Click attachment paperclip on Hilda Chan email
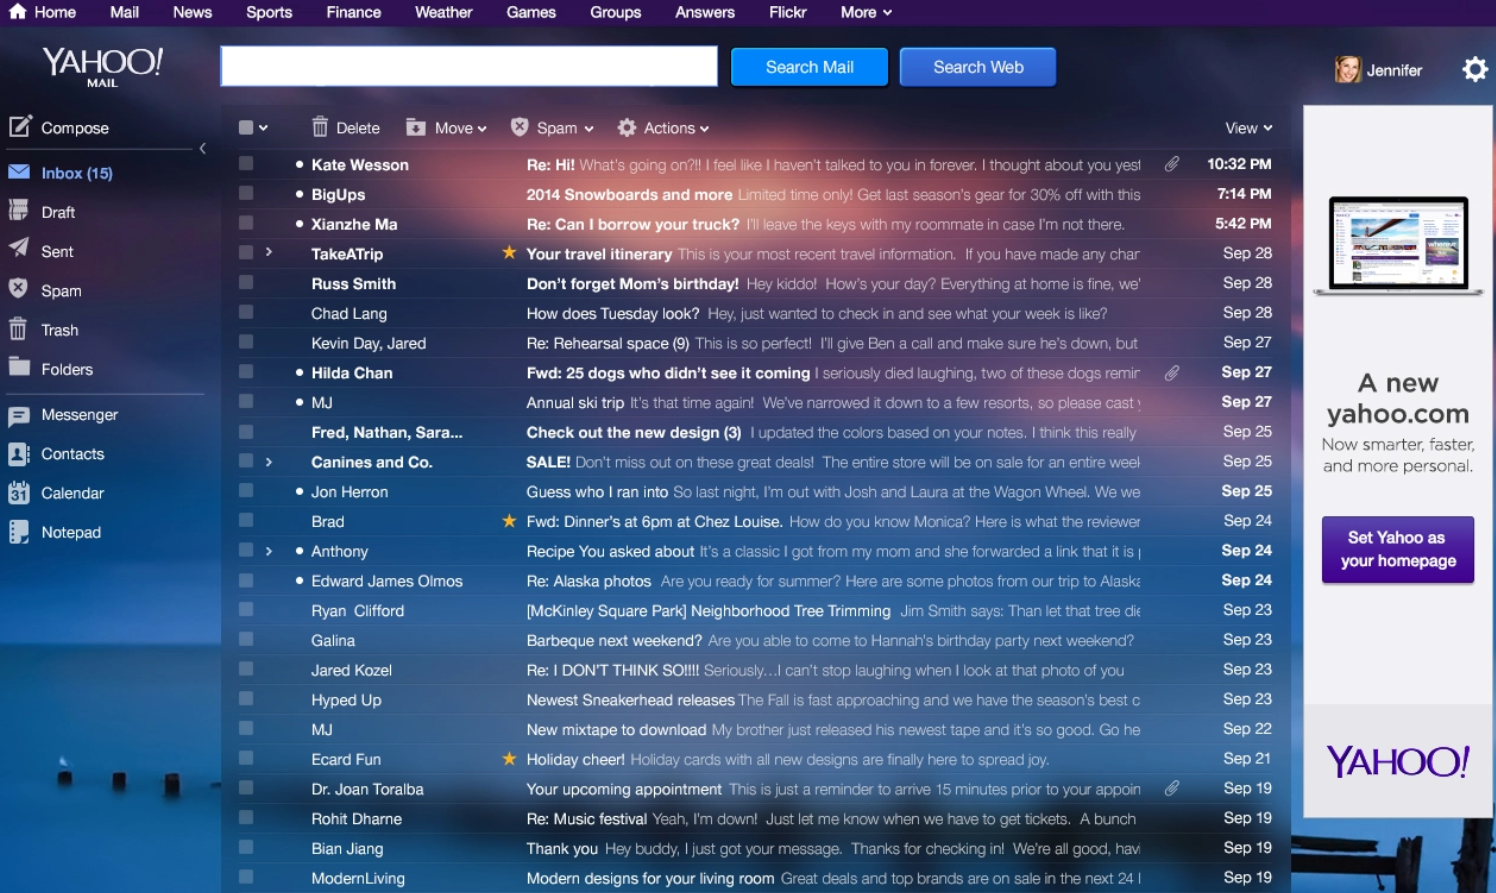The width and height of the screenshot is (1496, 893). tap(1171, 372)
